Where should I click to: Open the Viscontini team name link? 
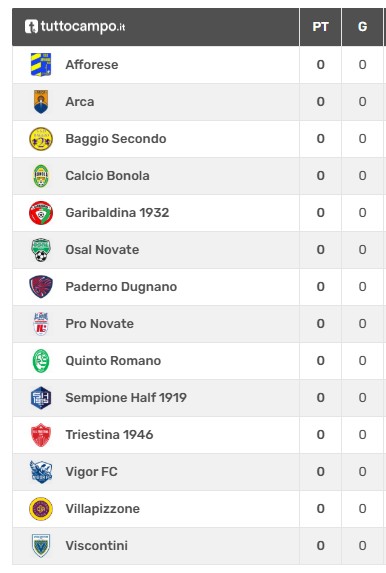point(96,546)
